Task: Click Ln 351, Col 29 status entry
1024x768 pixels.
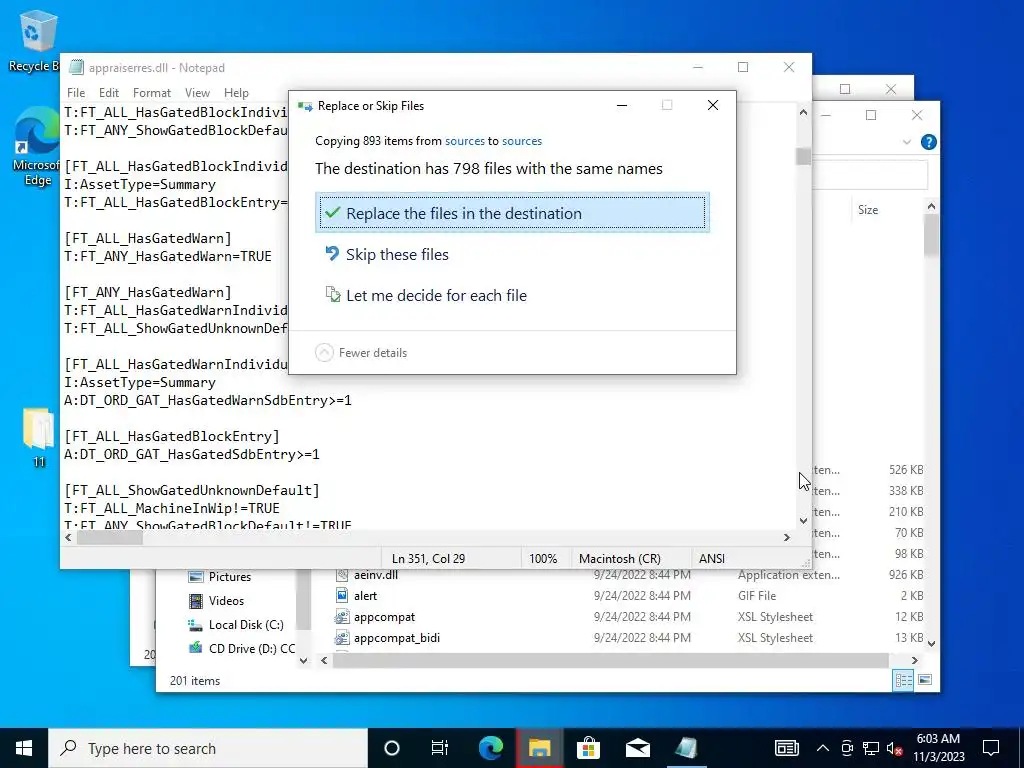Action: pos(428,559)
